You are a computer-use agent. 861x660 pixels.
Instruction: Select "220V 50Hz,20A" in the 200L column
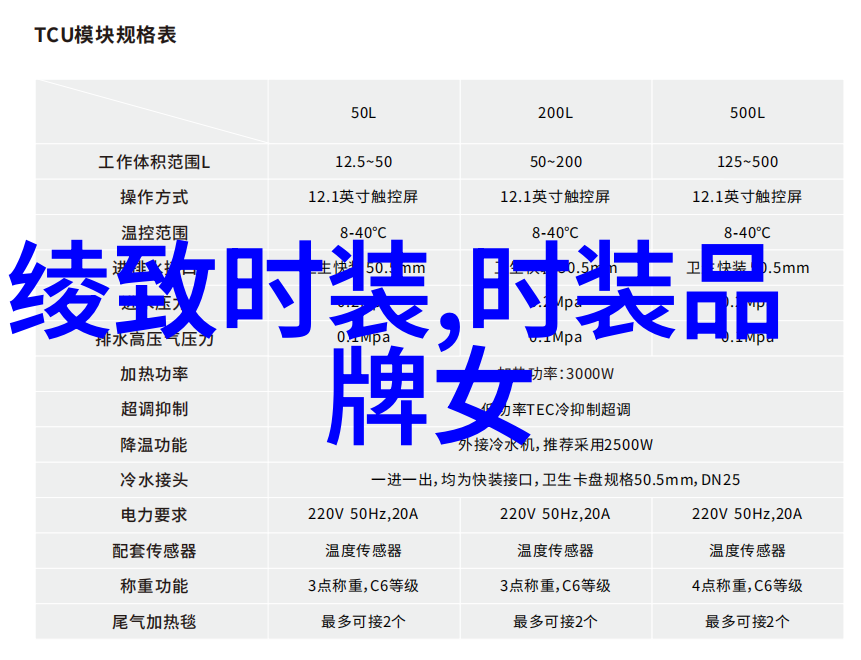pyautogui.click(x=555, y=514)
